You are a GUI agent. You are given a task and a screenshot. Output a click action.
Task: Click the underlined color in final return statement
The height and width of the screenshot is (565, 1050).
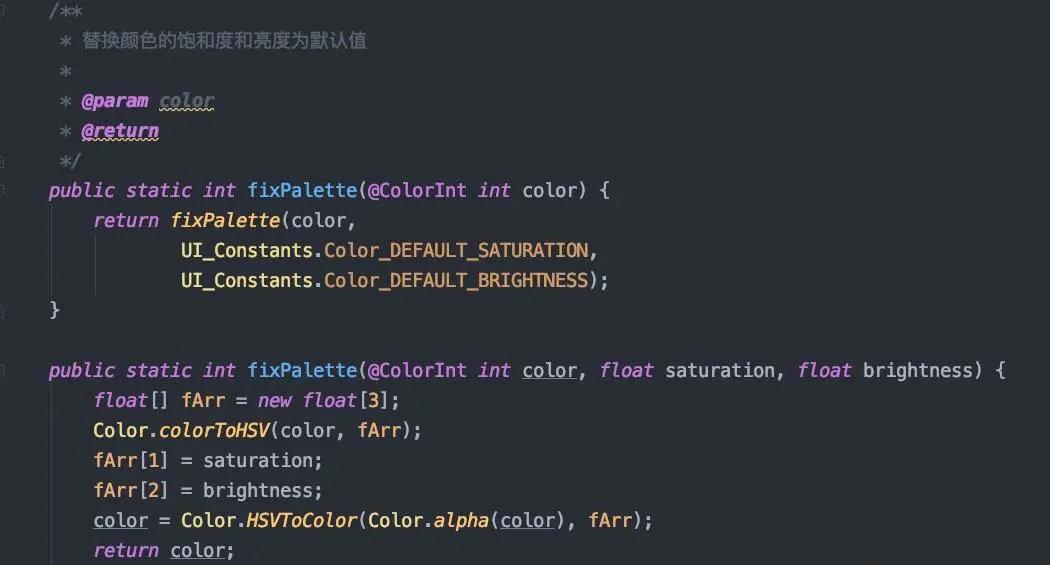(197, 550)
